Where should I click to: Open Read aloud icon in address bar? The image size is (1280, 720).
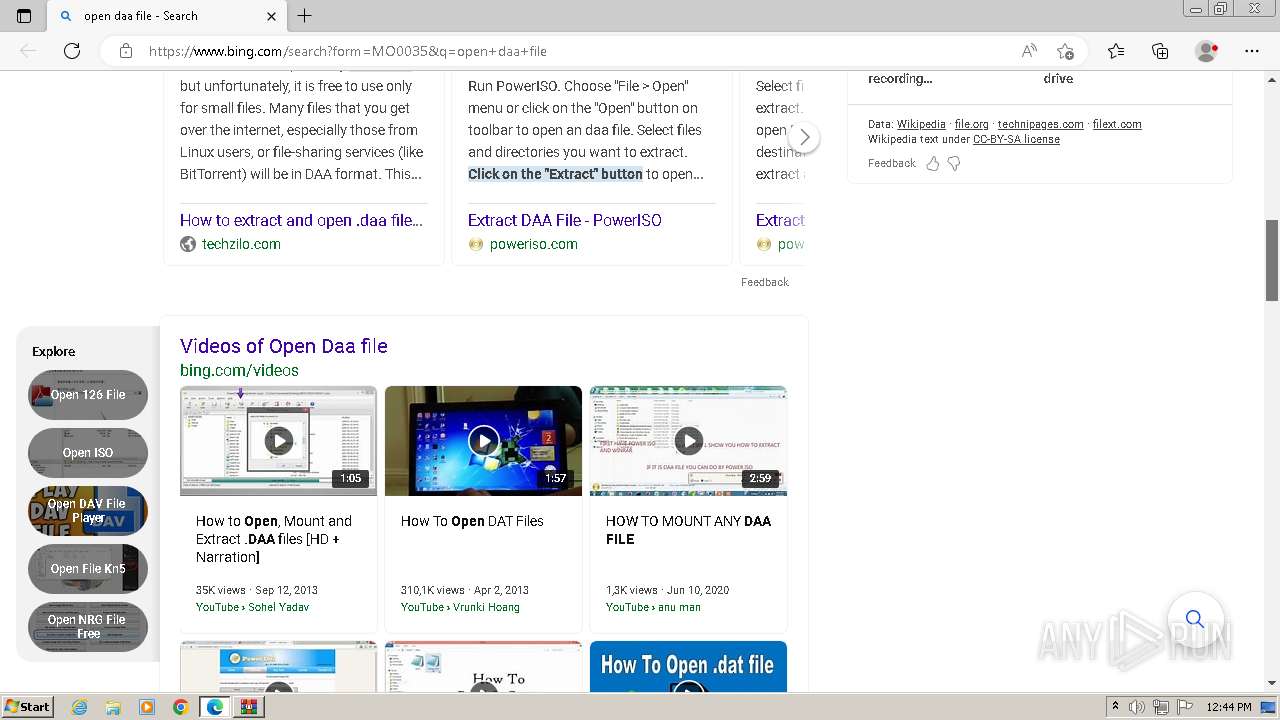[1029, 51]
